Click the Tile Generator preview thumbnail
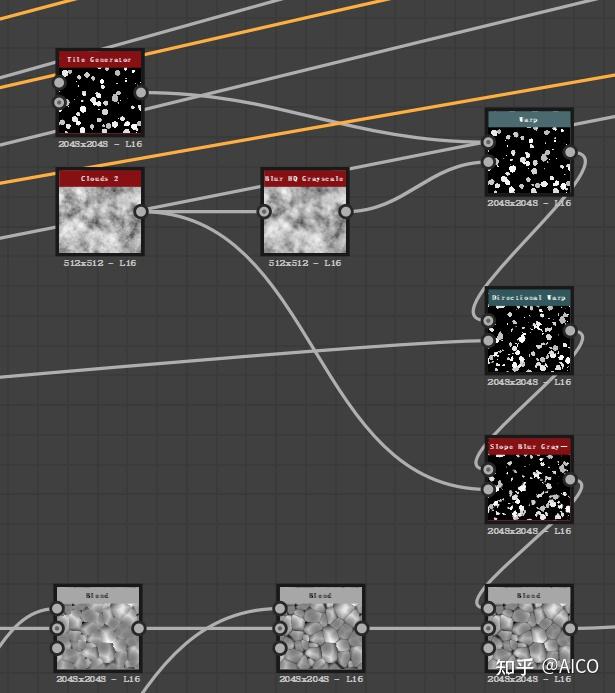The image size is (615, 693). coord(100,100)
